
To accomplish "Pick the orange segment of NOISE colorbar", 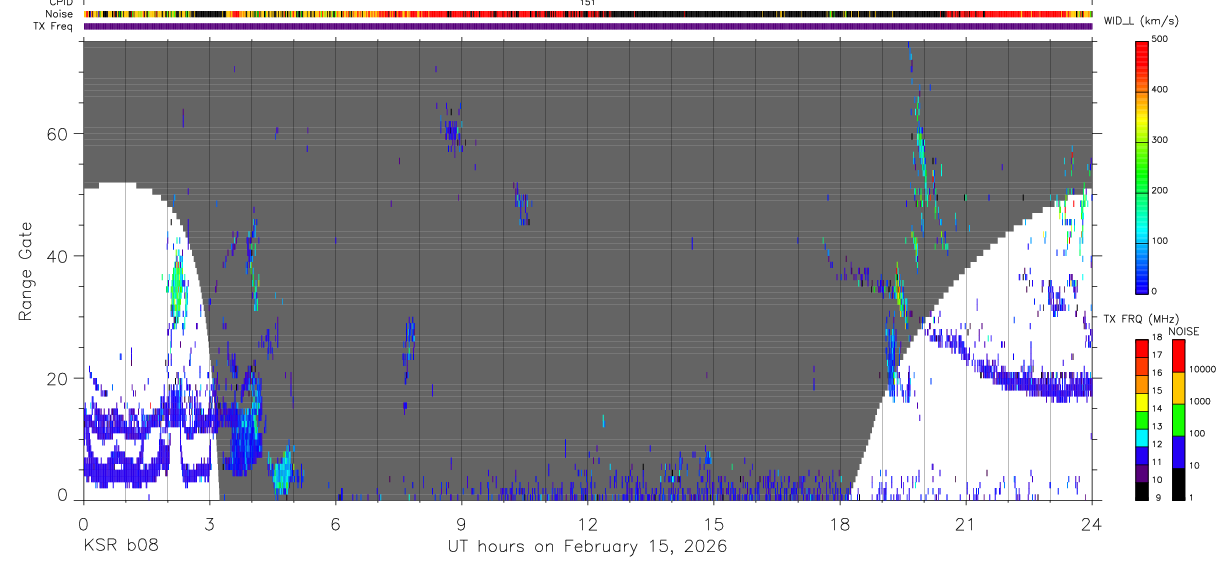I will (x=1178, y=388).
